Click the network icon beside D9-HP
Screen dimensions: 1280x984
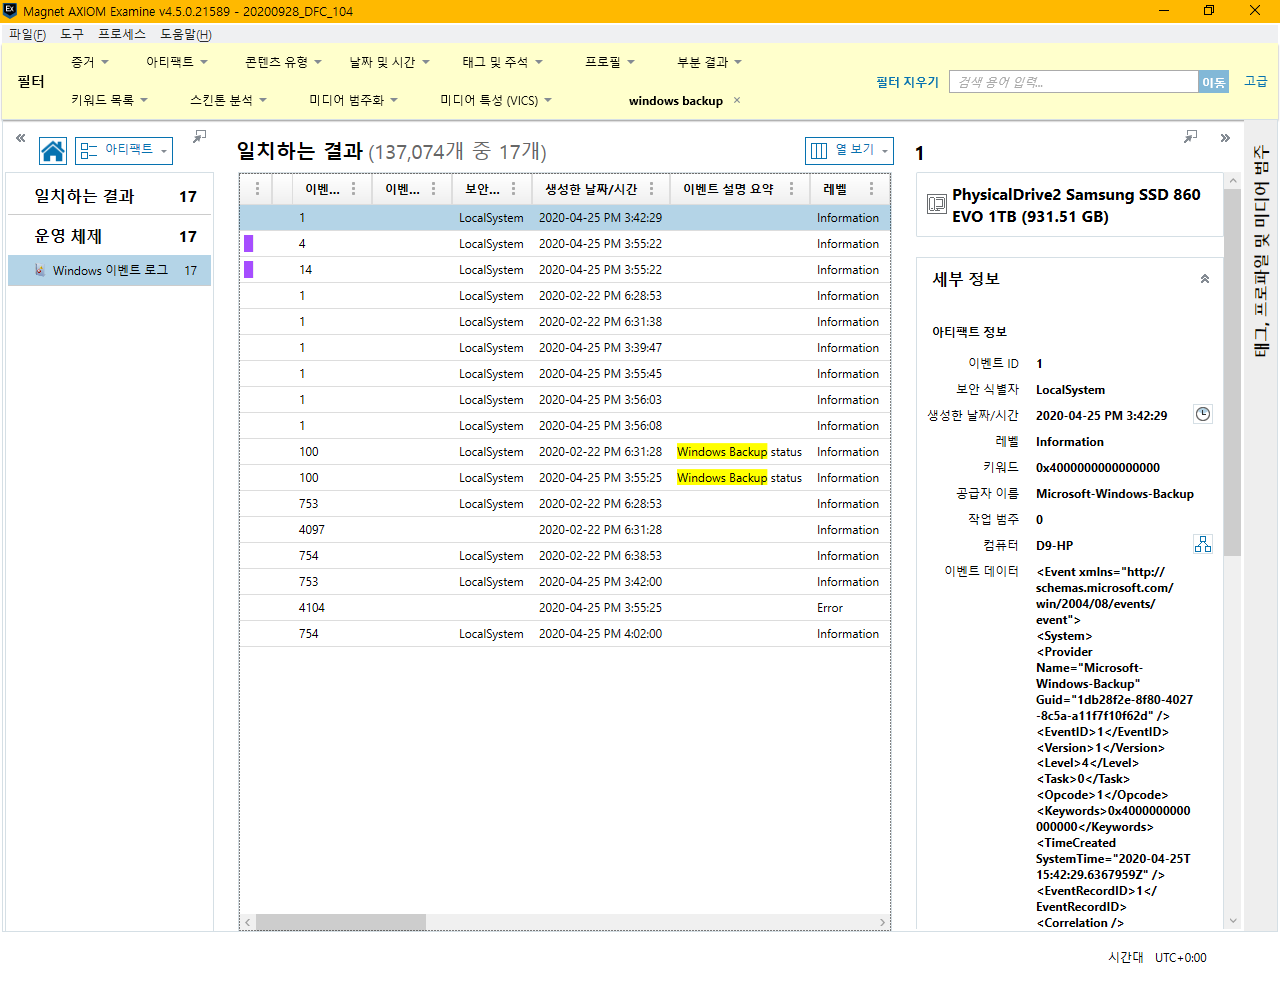click(1203, 544)
